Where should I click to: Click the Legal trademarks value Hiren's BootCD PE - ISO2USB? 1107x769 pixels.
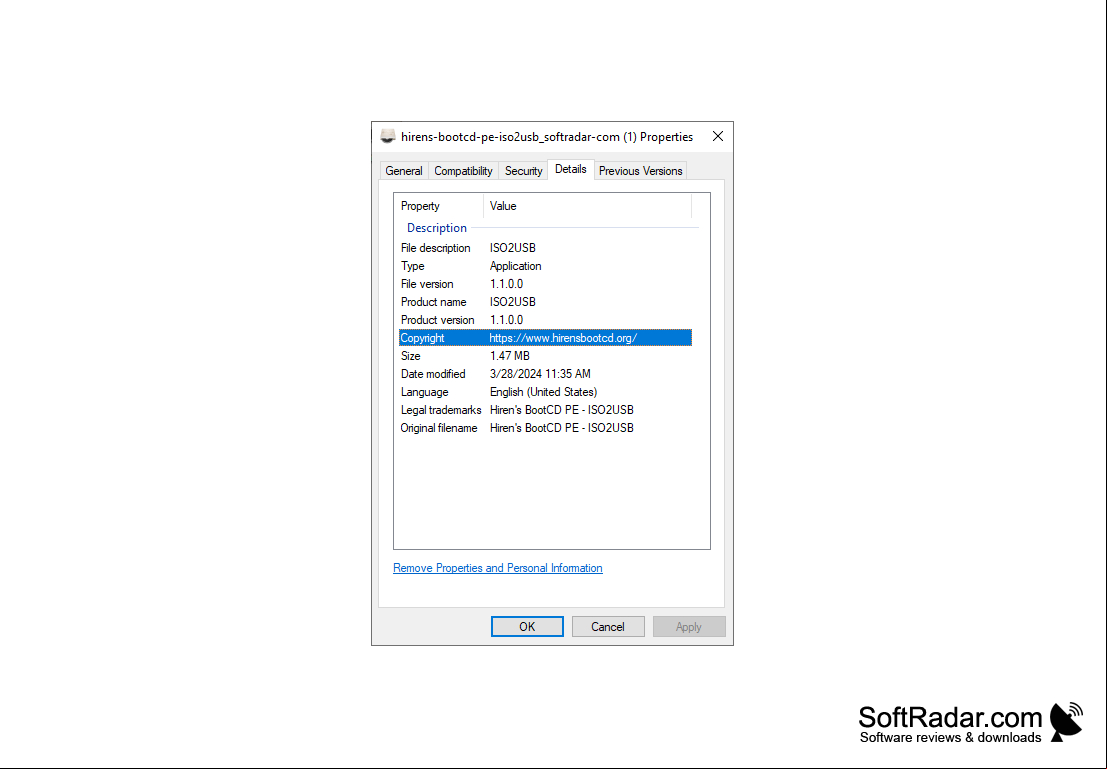tap(562, 410)
